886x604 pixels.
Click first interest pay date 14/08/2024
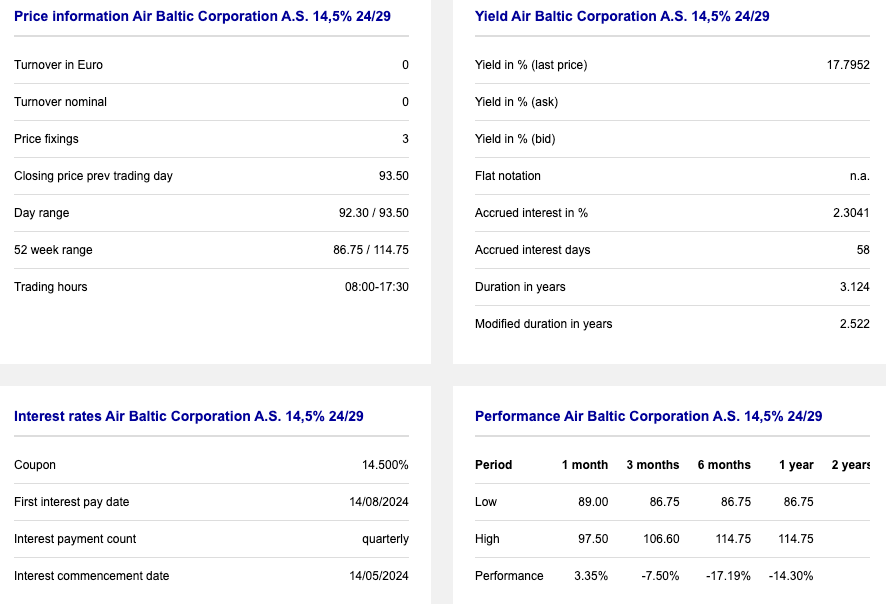379,502
